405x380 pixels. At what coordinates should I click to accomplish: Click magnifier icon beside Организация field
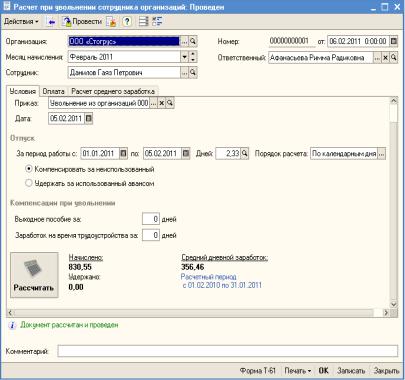point(193,41)
